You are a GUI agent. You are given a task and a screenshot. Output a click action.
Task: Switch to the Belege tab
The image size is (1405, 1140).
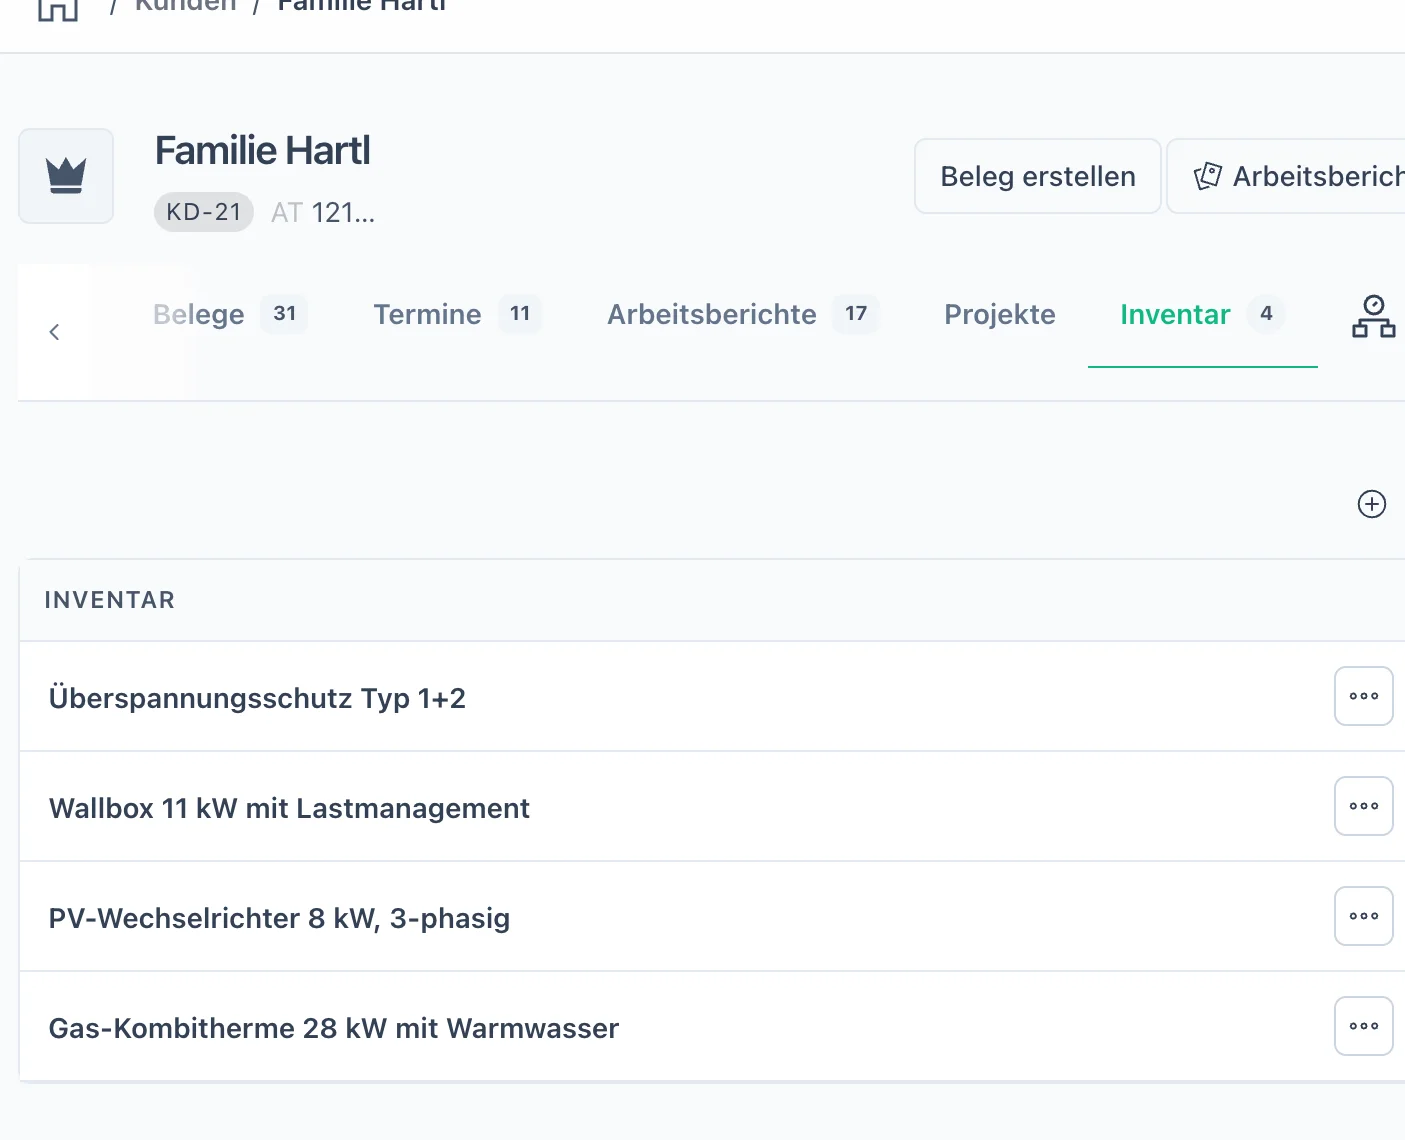tap(230, 315)
